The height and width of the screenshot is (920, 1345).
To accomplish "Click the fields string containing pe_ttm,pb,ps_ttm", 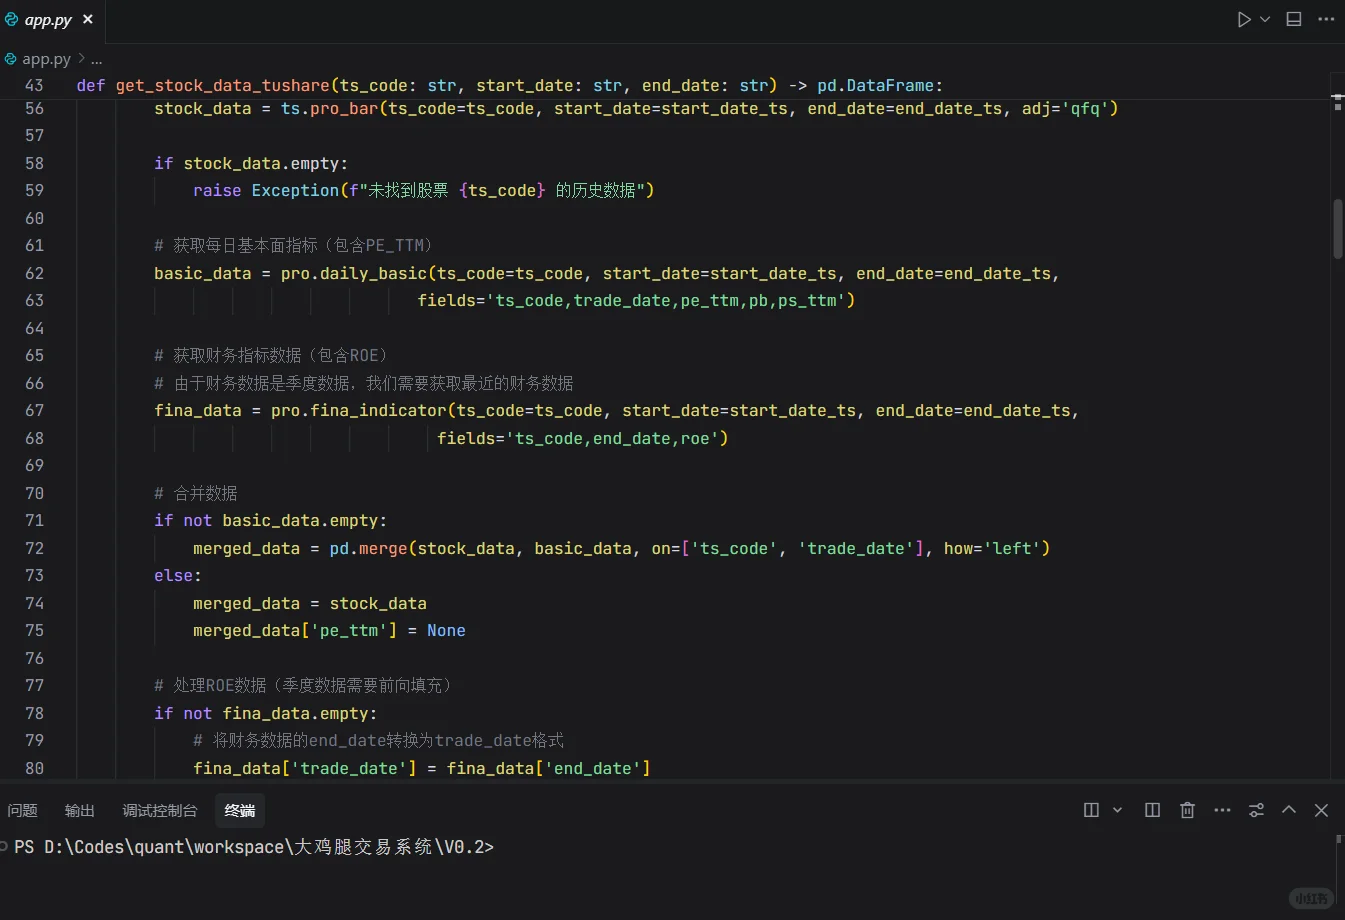I will coord(666,300).
